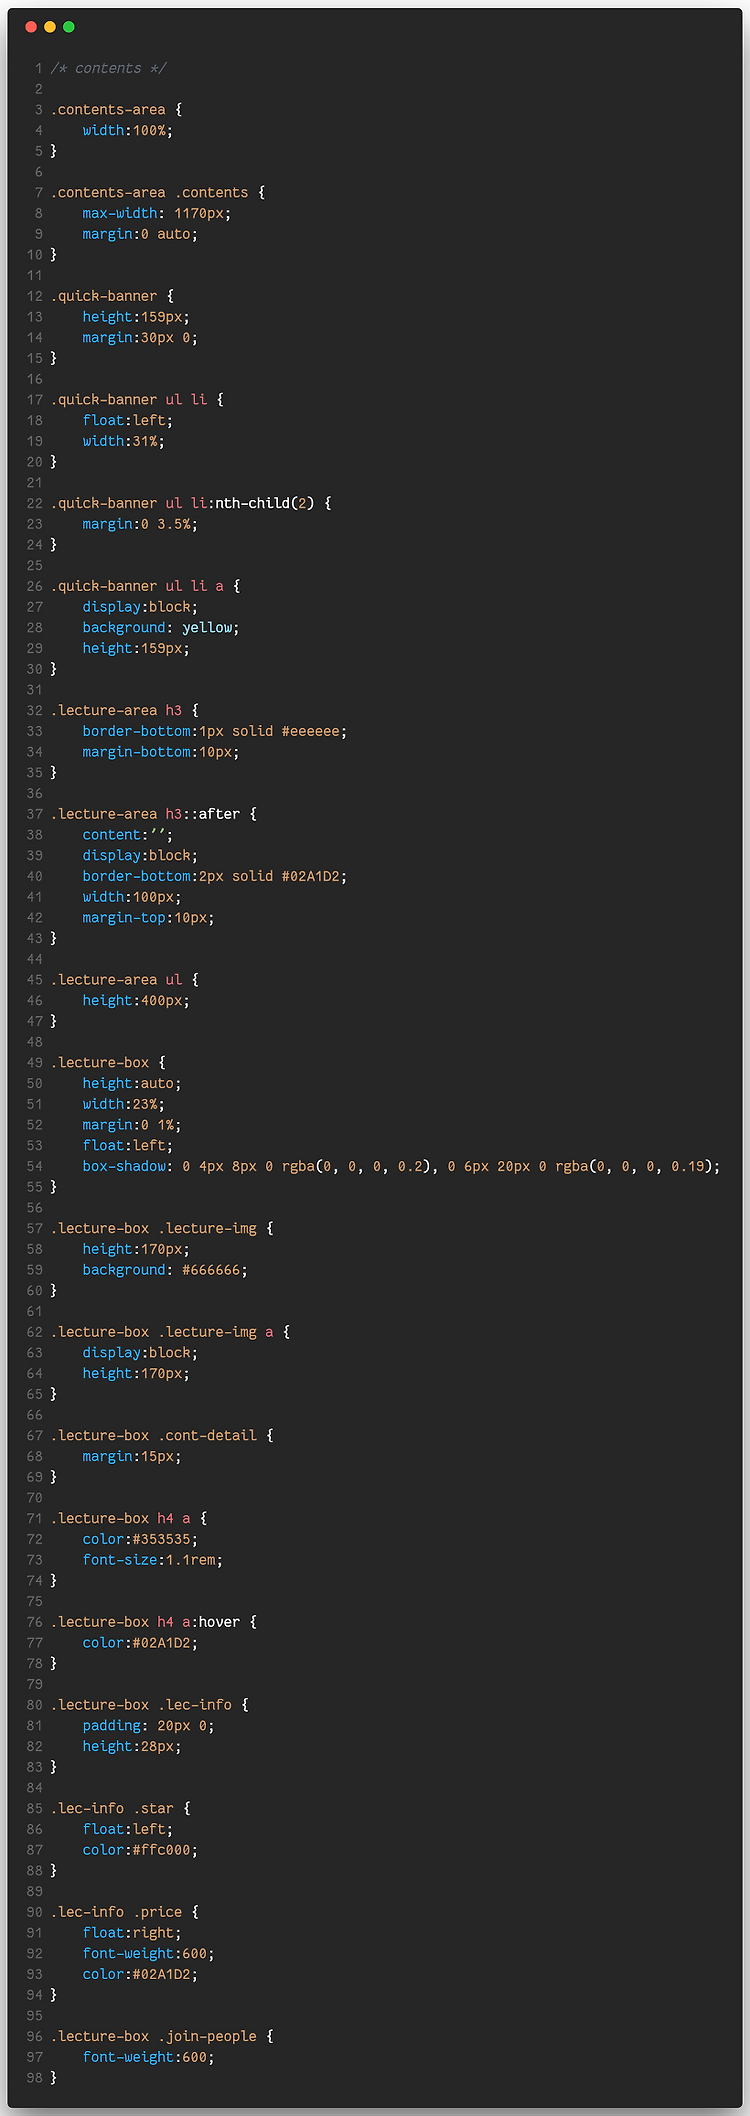Click the line number 98 in the gutter
750x2116 pixels.
pos(35,2078)
